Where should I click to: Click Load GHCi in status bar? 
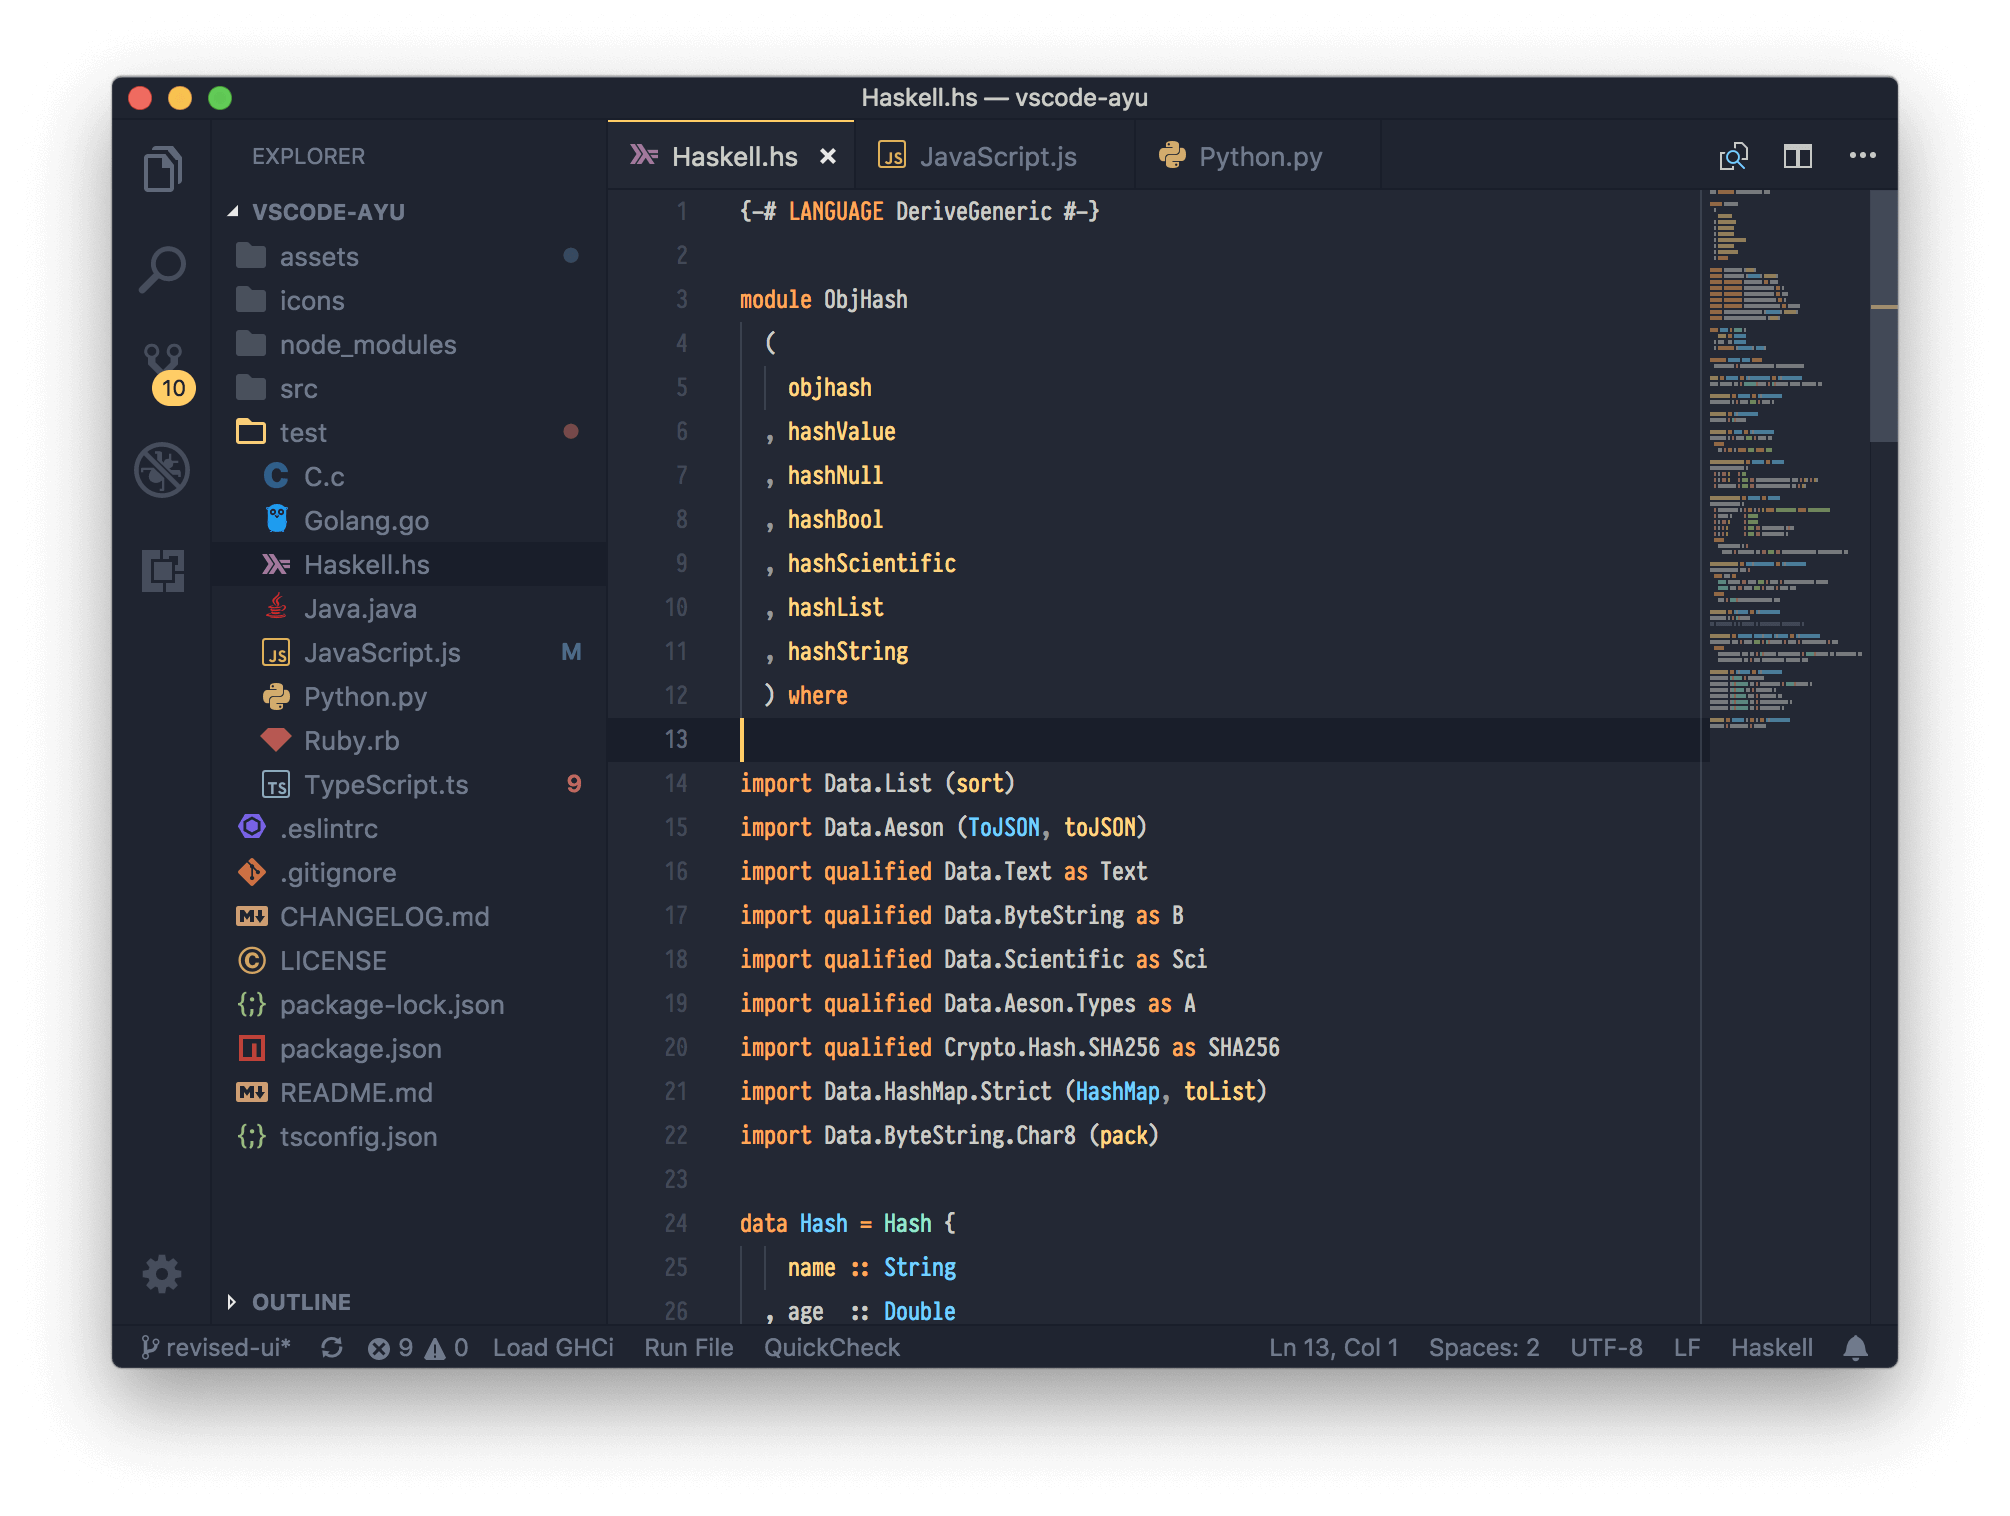[x=553, y=1348]
